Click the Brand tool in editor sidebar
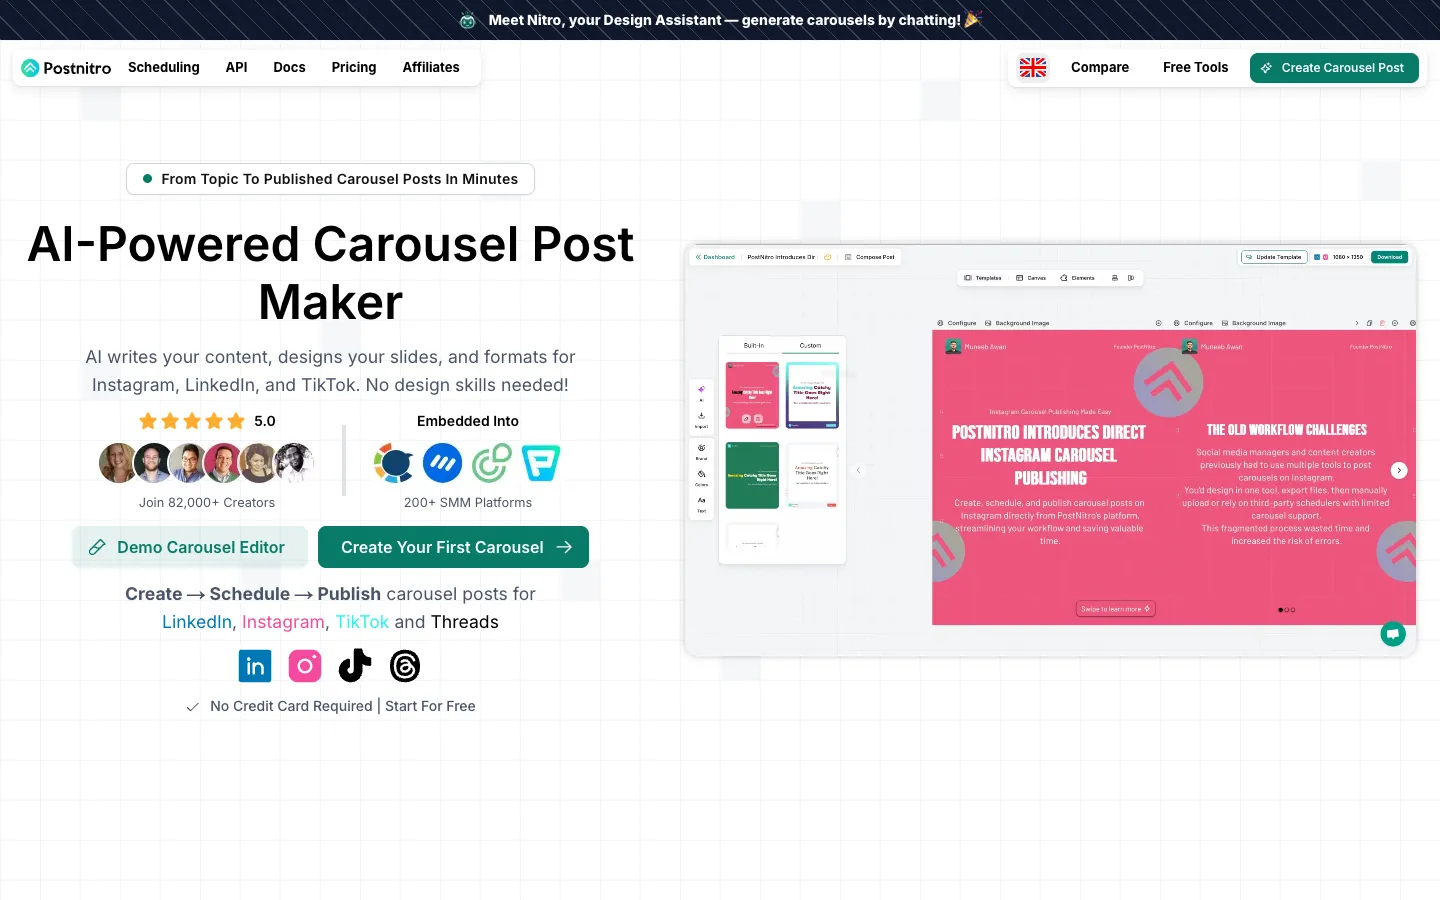Image resolution: width=1440 pixels, height=900 pixels. (701, 452)
